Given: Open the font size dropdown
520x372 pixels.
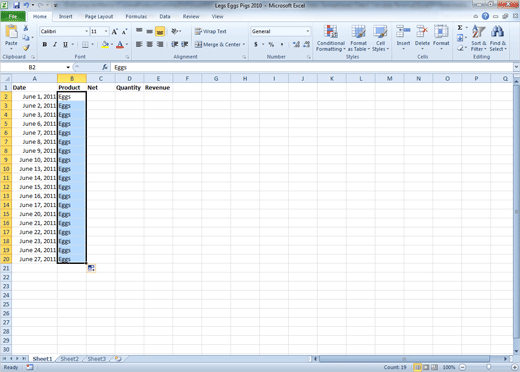Looking at the screenshot, I should [106, 31].
